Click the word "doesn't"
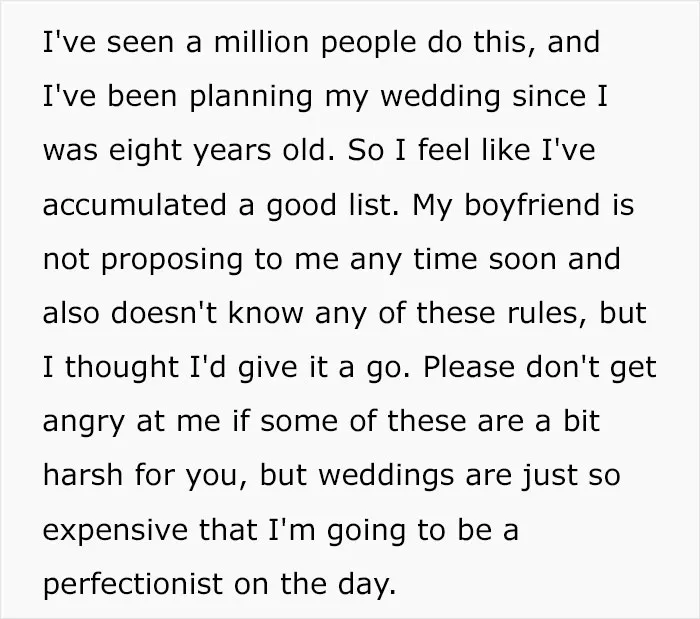The width and height of the screenshot is (700, 619). coord(164,313)
